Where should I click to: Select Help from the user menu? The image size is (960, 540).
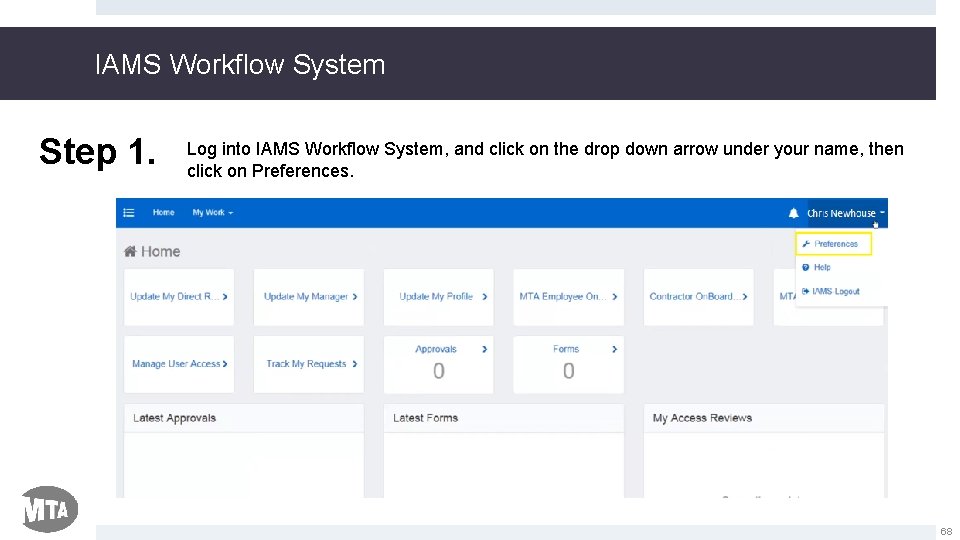822,267
